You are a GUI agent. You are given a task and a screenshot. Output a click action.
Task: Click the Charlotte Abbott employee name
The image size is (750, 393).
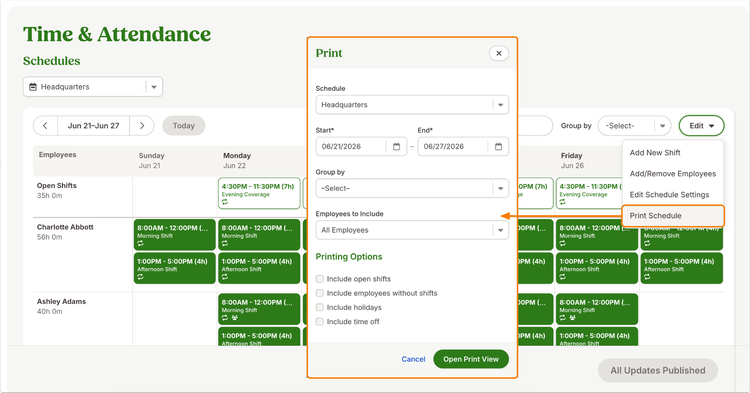[x=65, y=227]
